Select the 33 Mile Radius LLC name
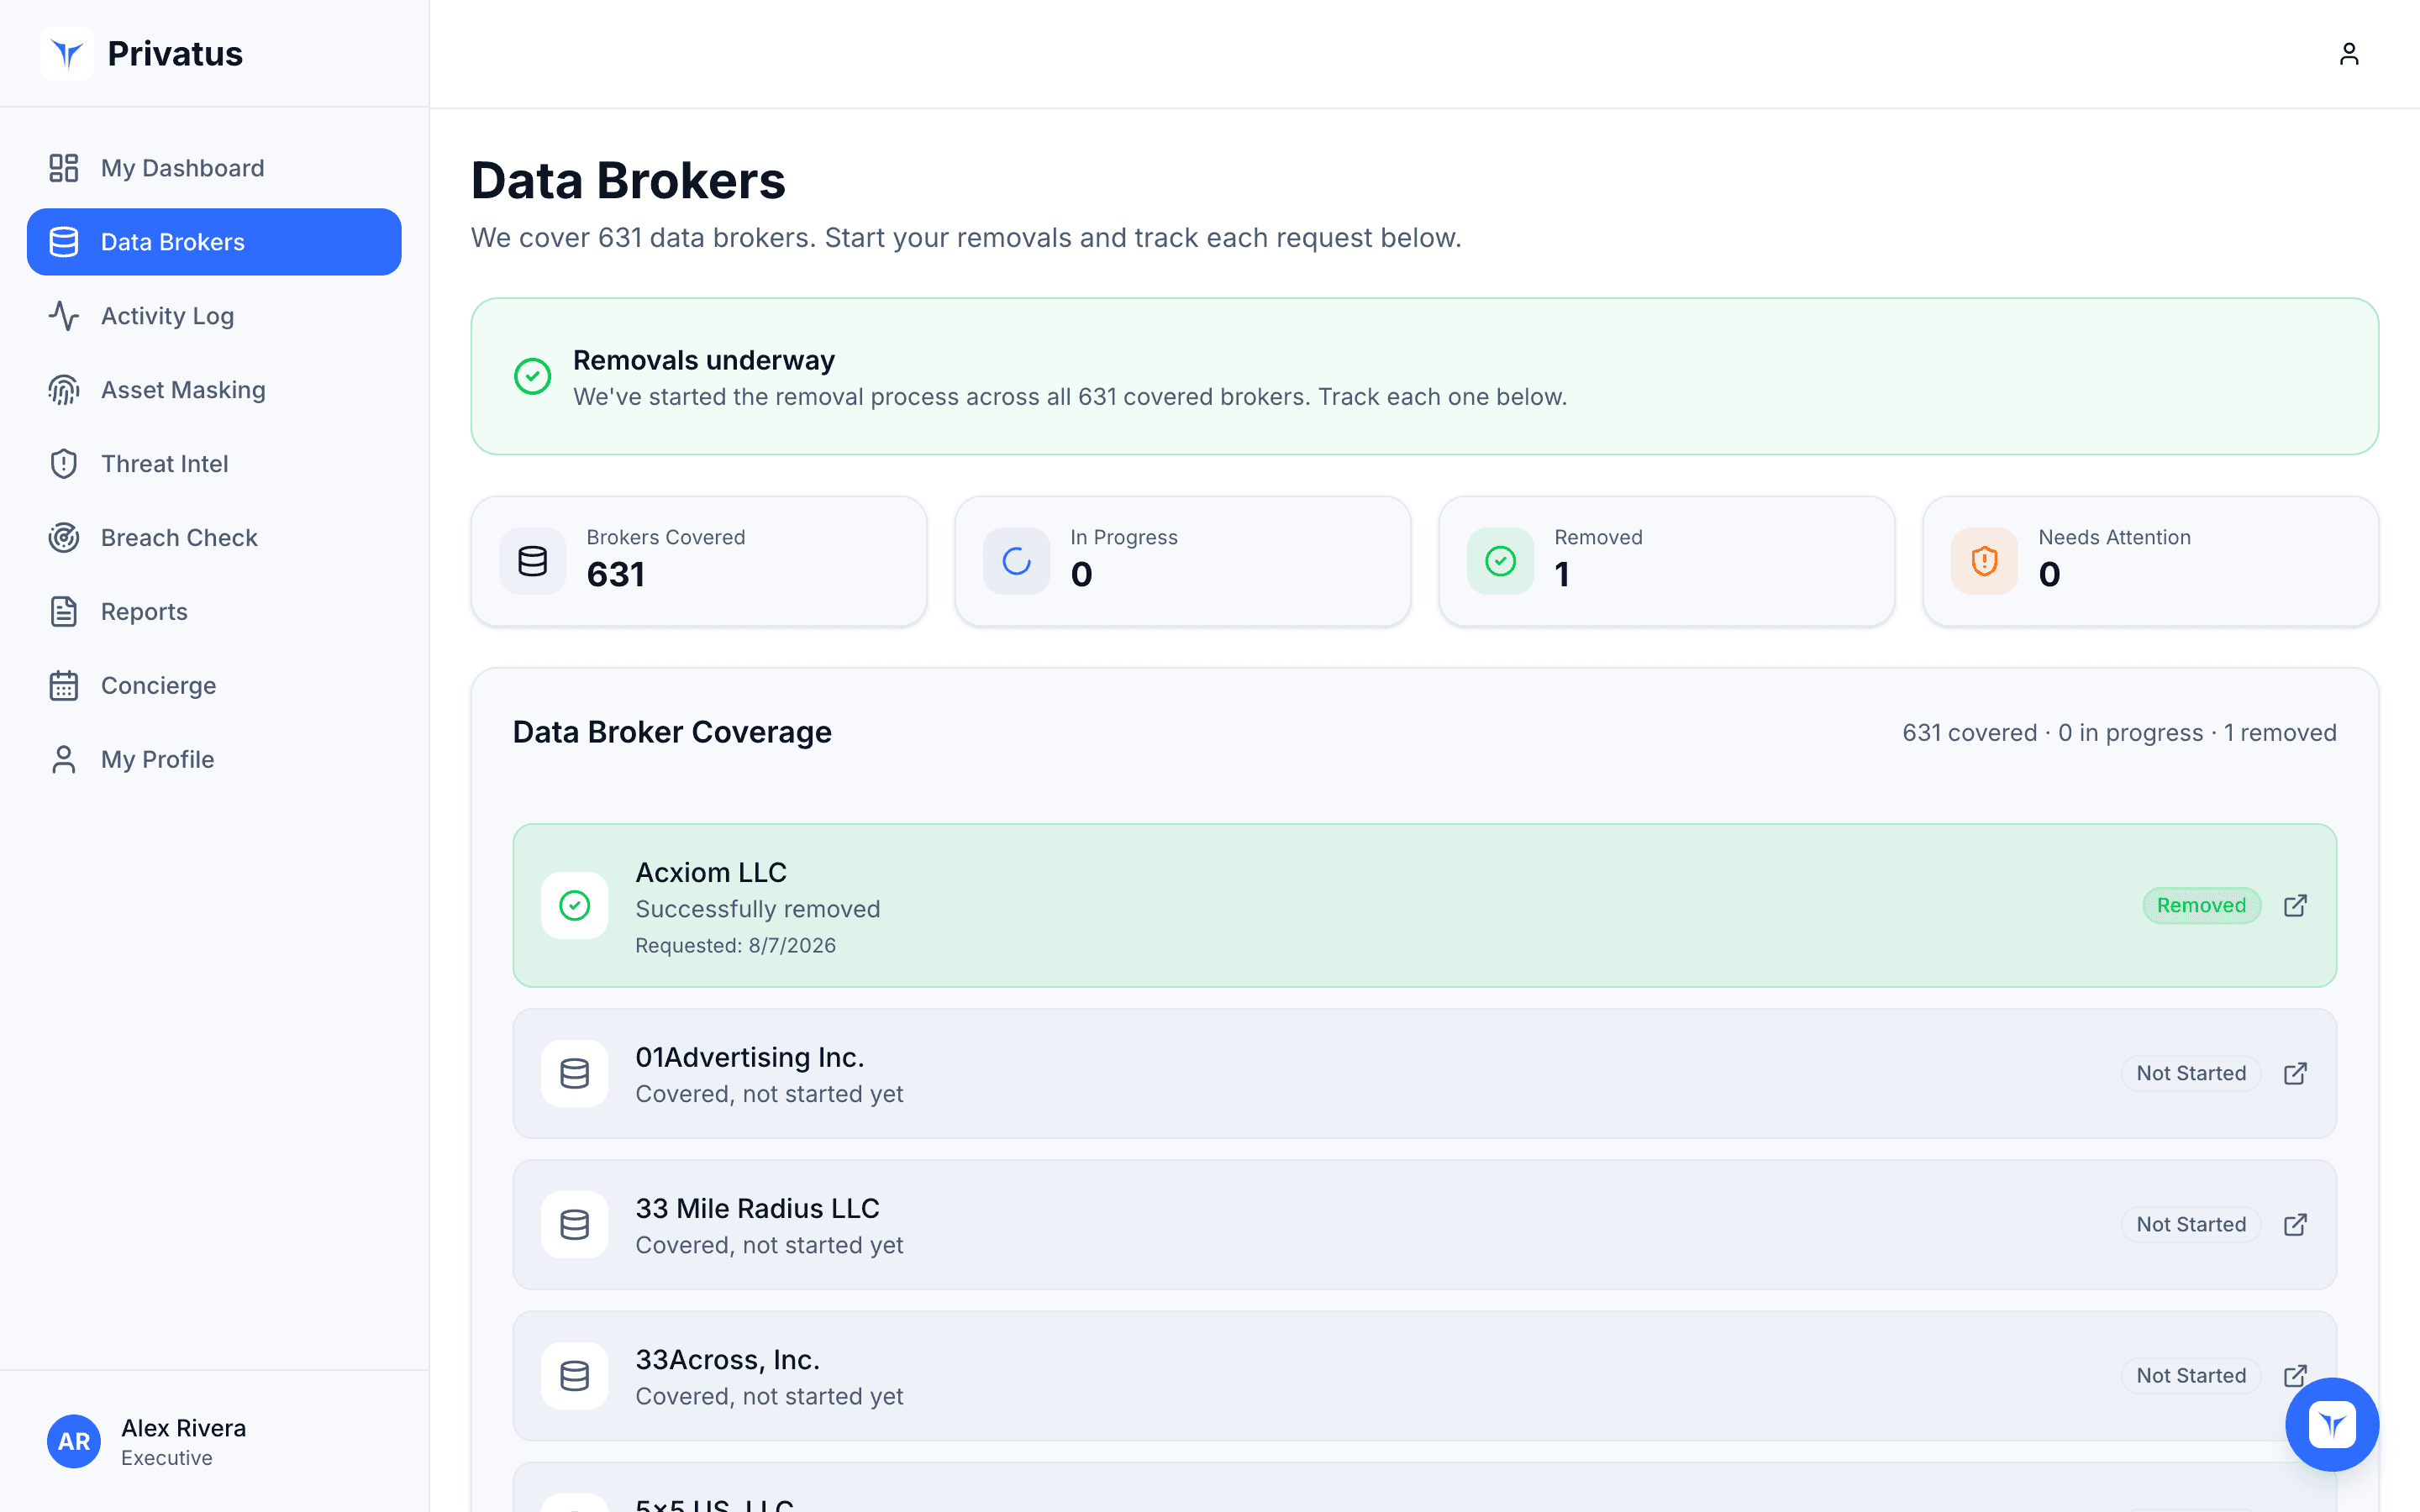Screen dimensions: 2420x1512 [758, 1209]
